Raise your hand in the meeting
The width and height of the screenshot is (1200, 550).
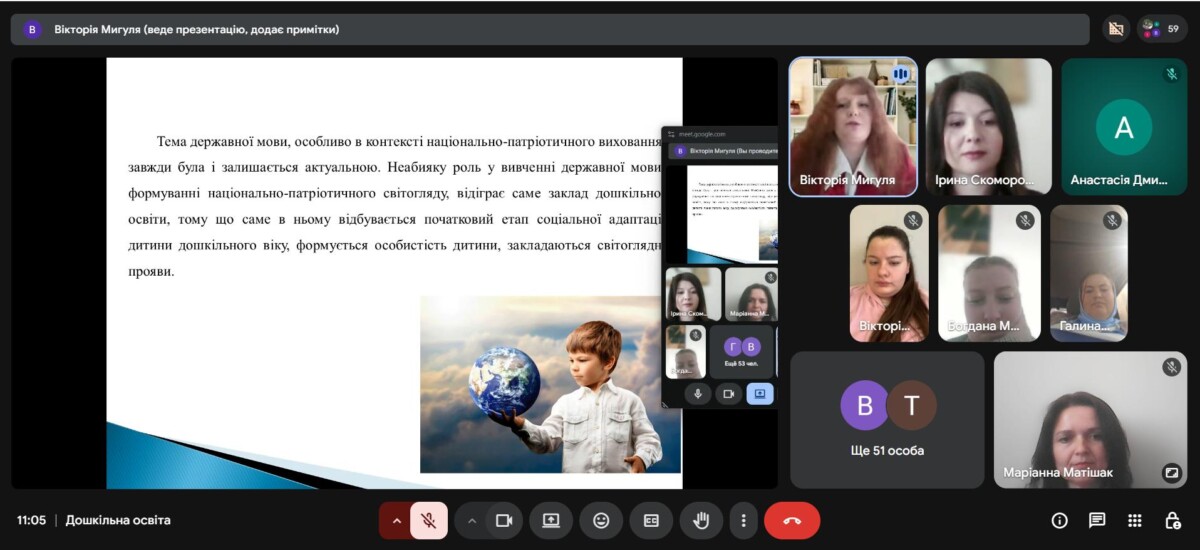click(x=701, y=521)
